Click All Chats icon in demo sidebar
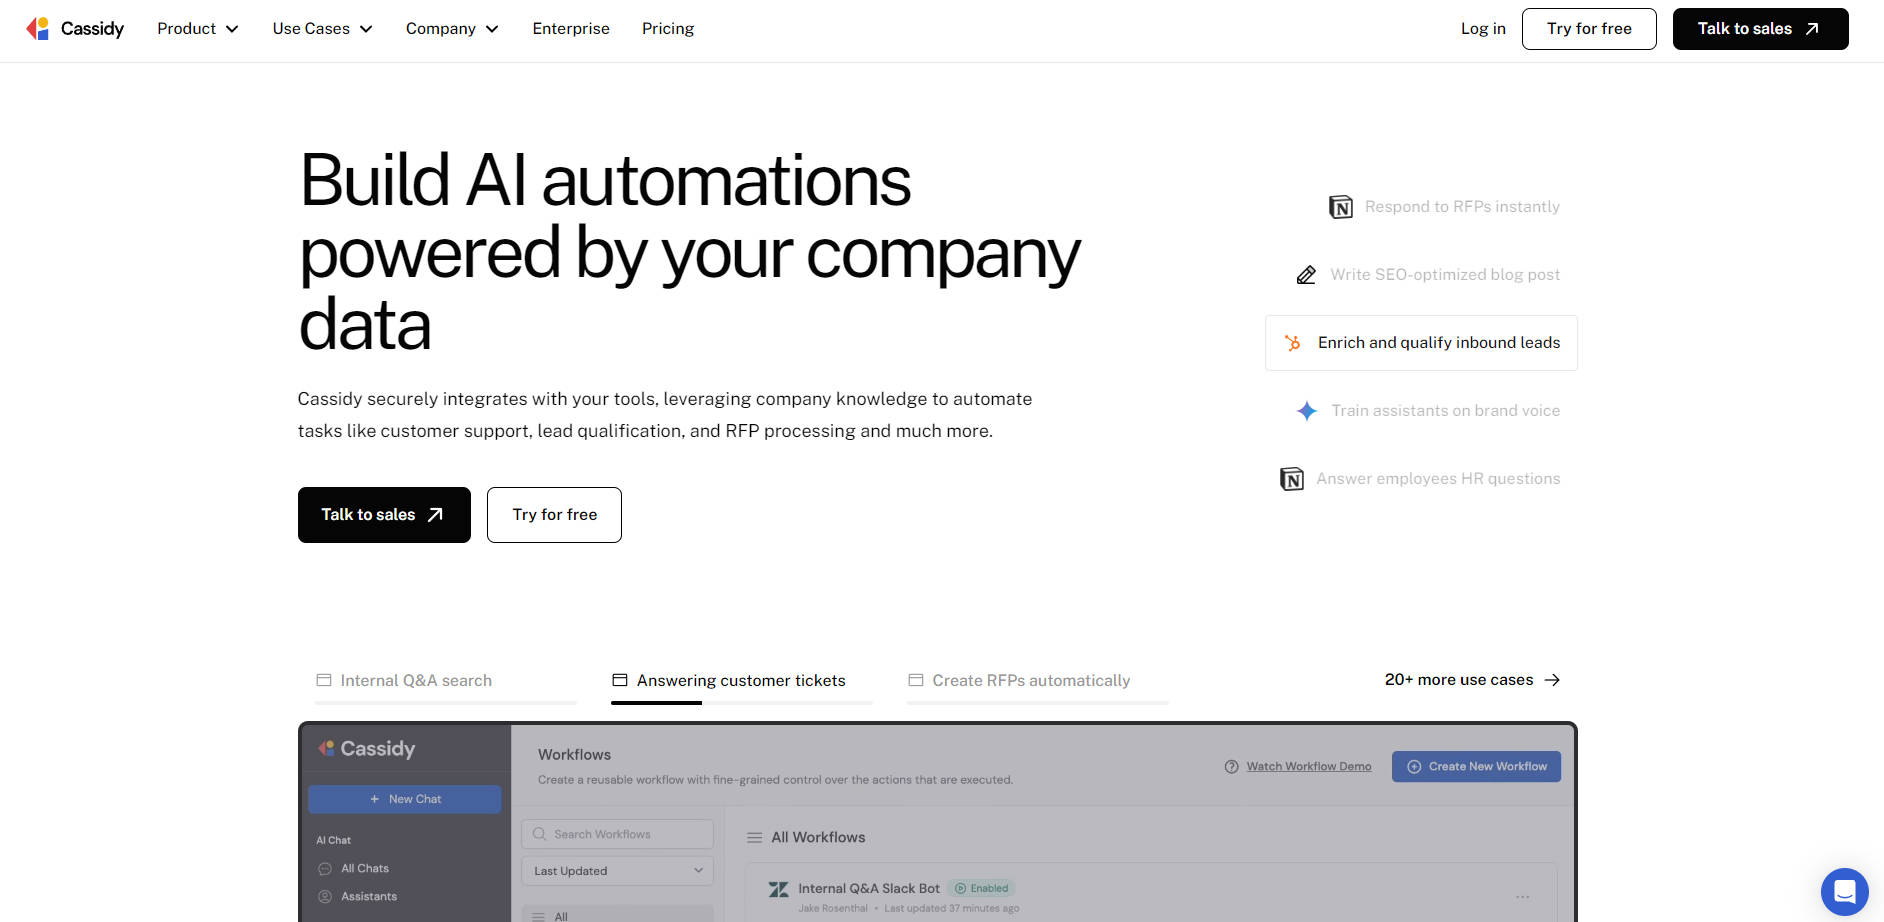1884x922 pixels. click(325, 869)
